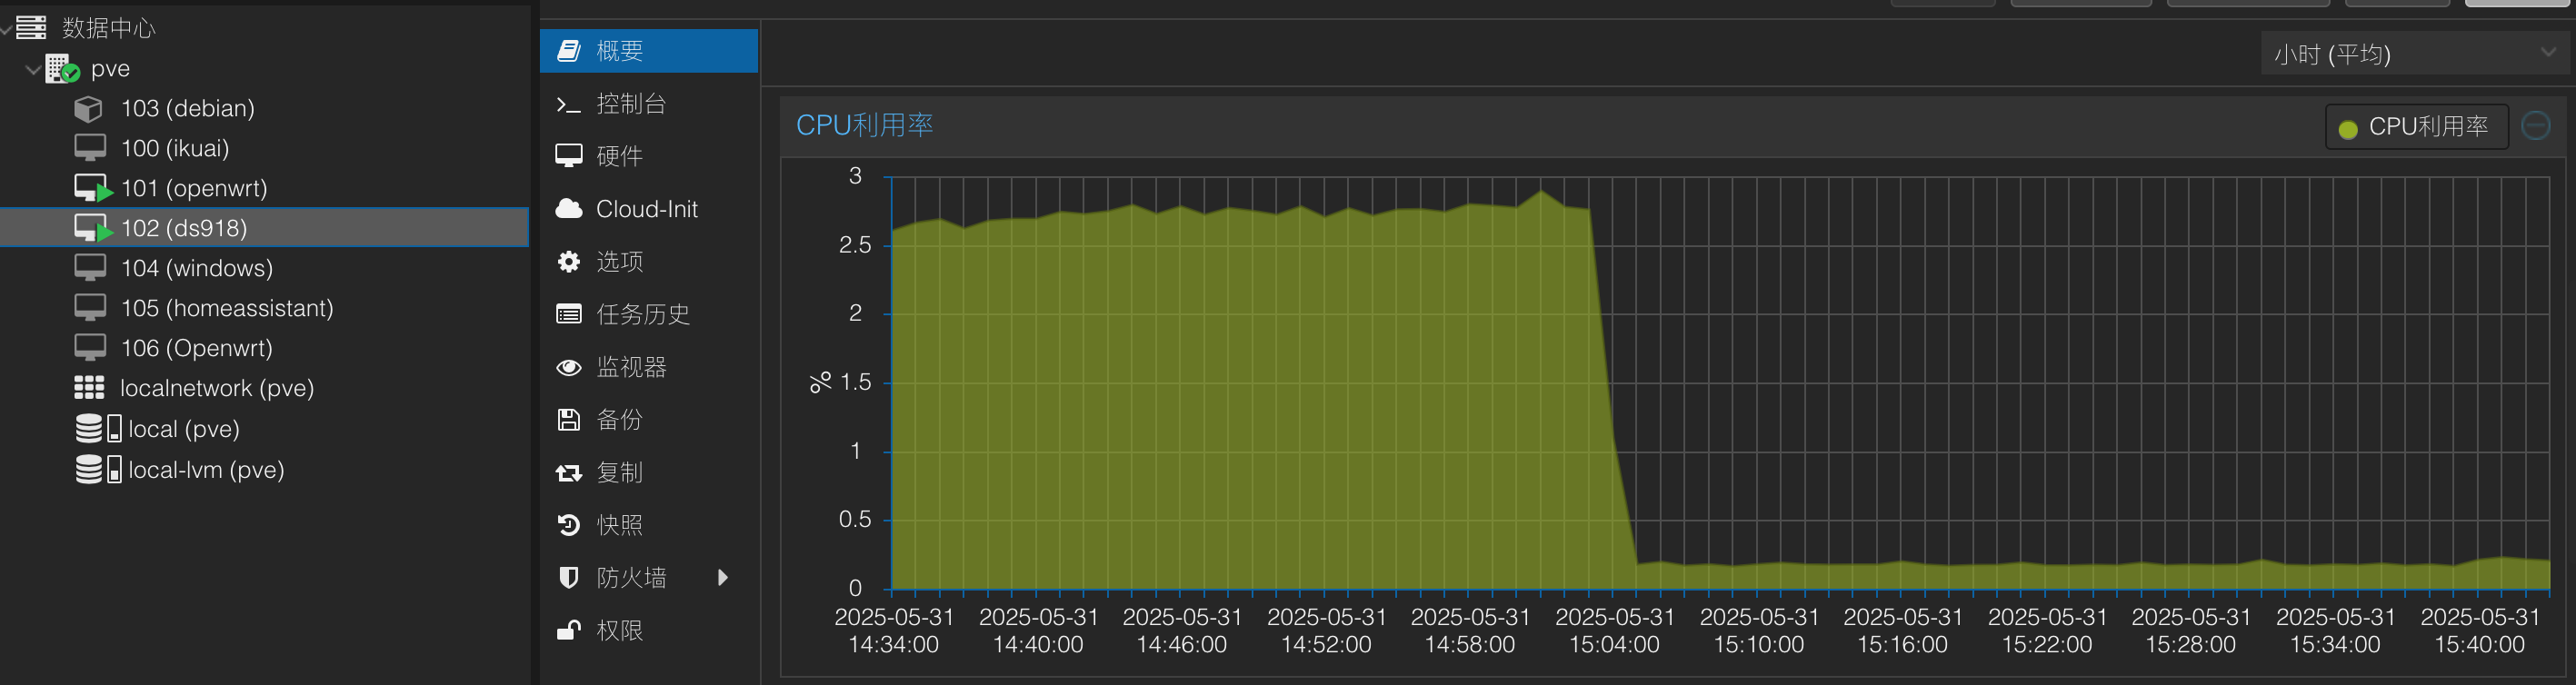Open the 复制 replication menu item
This screenshot has width=2576, height=685.
click(649, 473)
